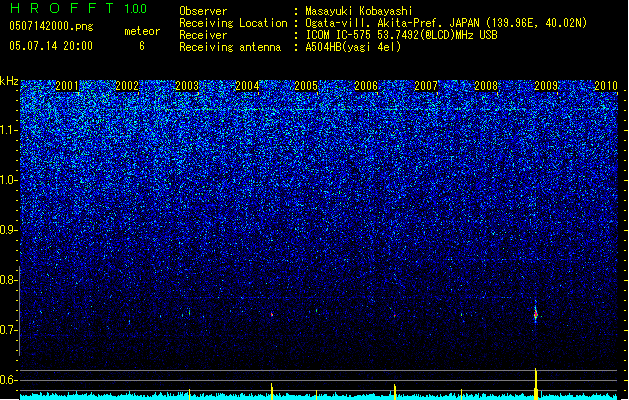Click the 0.8 kHz frequency axis label

click(8, 280)
